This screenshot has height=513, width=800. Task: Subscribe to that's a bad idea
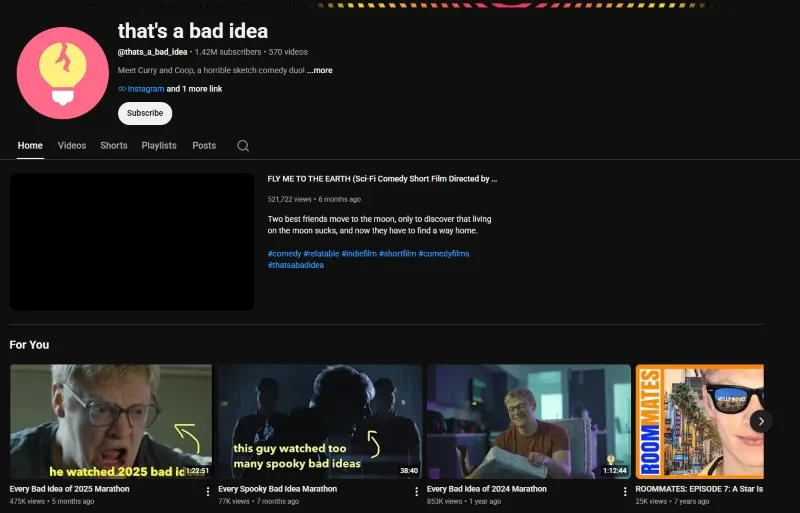tap(145, 113)
